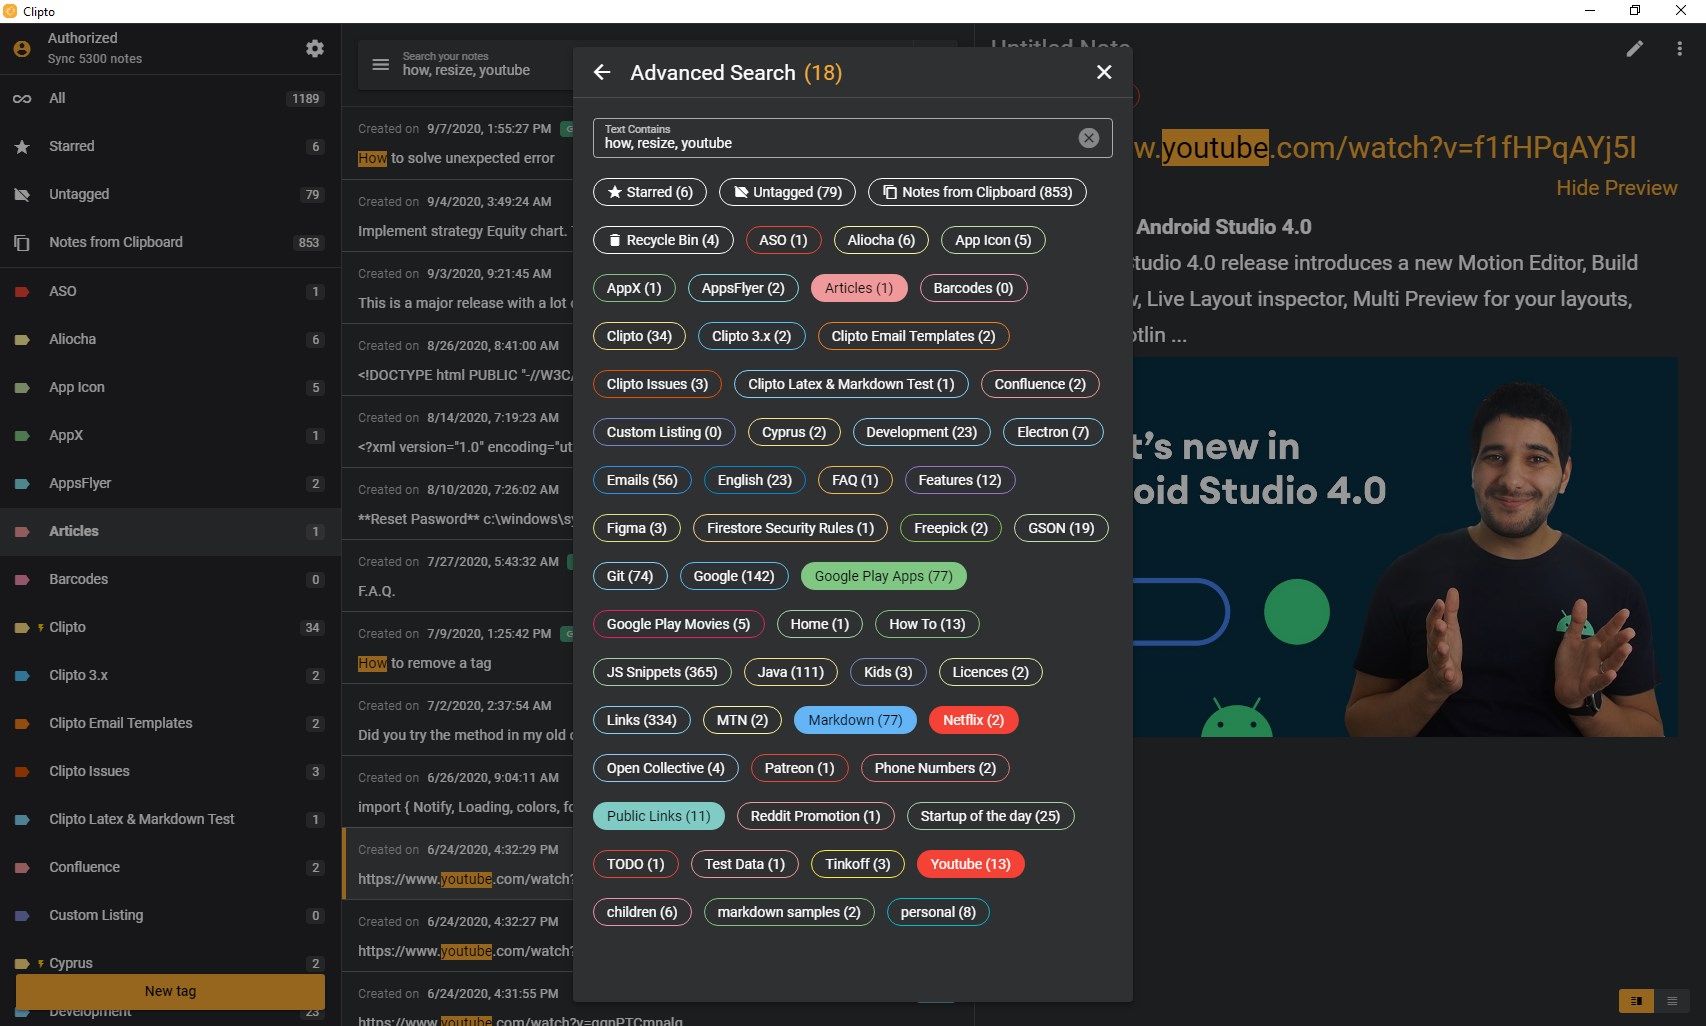Click the pencil edit note icon
The width and height of the screenshot is (1706, 1026).
[1635, 48]
